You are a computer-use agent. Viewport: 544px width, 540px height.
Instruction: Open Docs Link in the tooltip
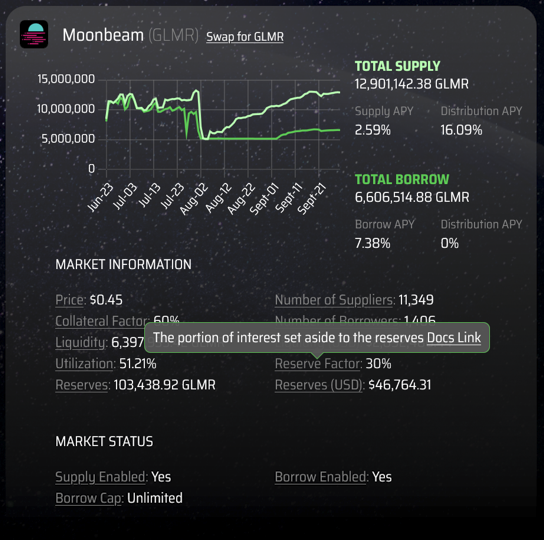454,338
